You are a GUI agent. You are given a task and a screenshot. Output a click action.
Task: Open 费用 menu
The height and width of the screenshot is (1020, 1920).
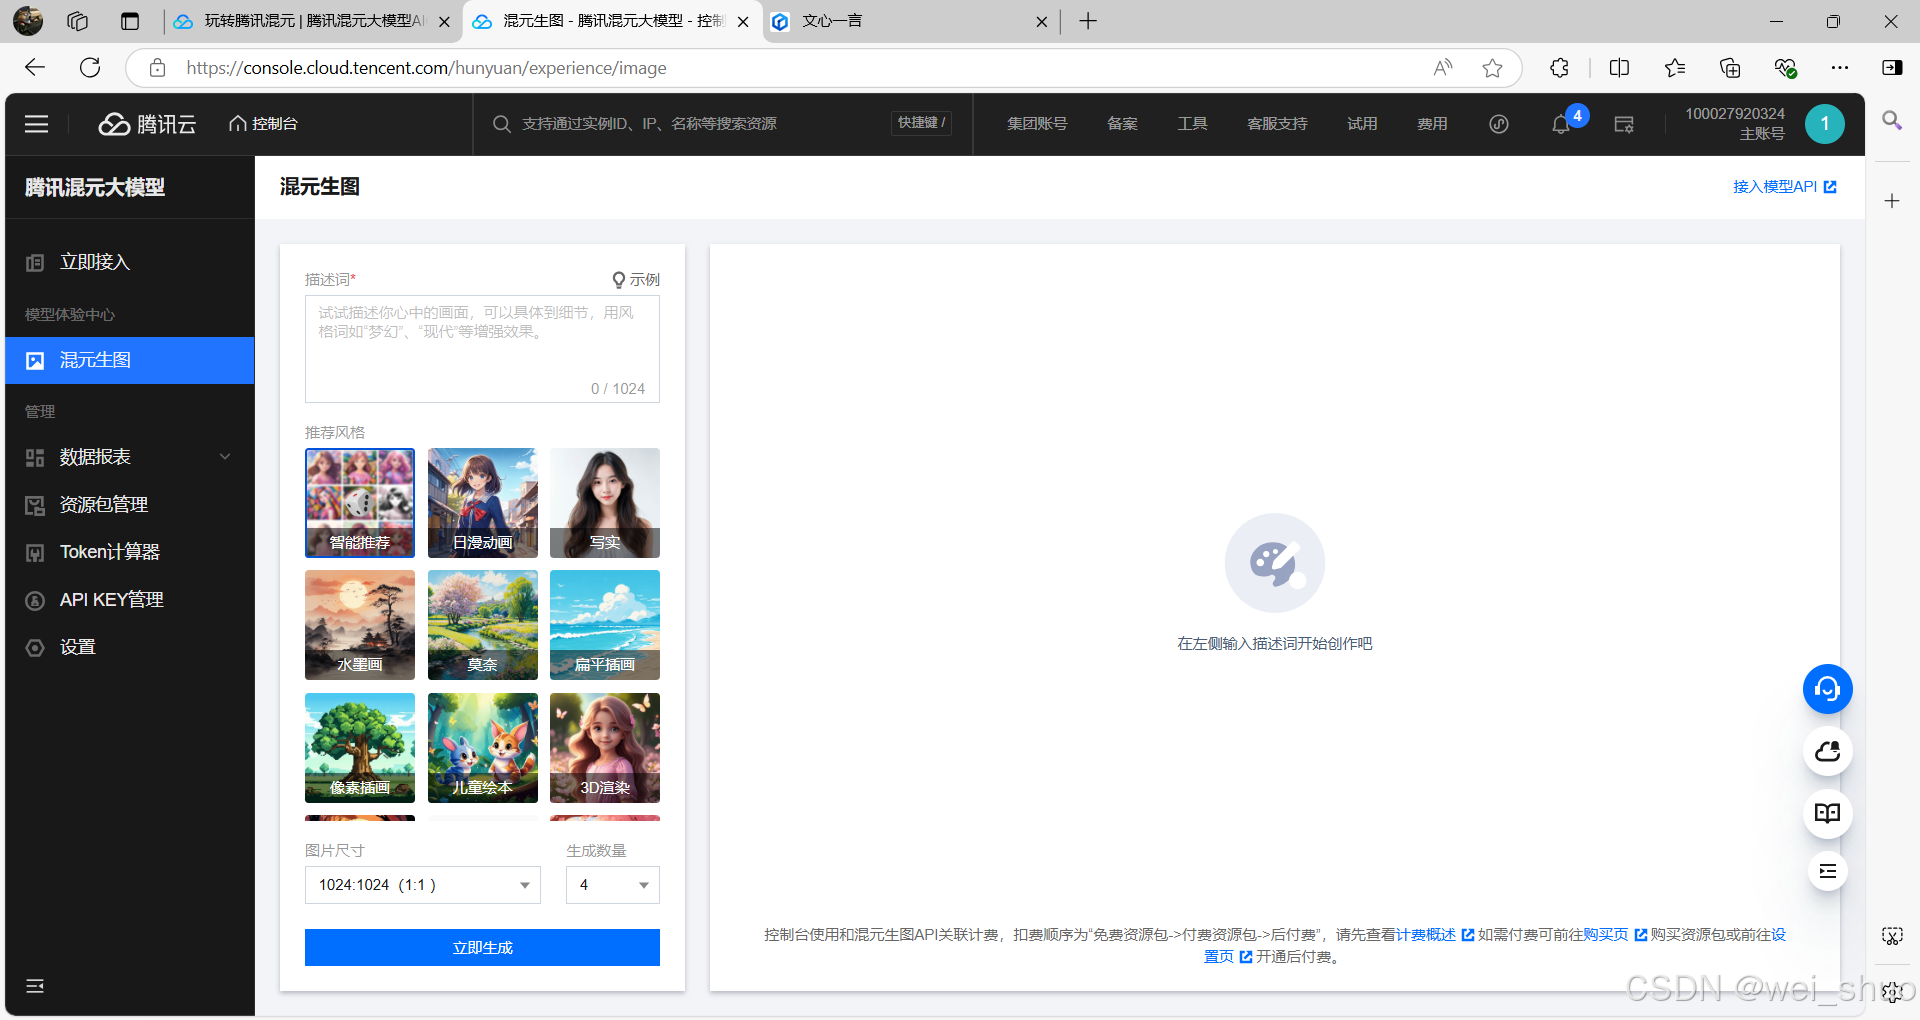click(1432, 124)
